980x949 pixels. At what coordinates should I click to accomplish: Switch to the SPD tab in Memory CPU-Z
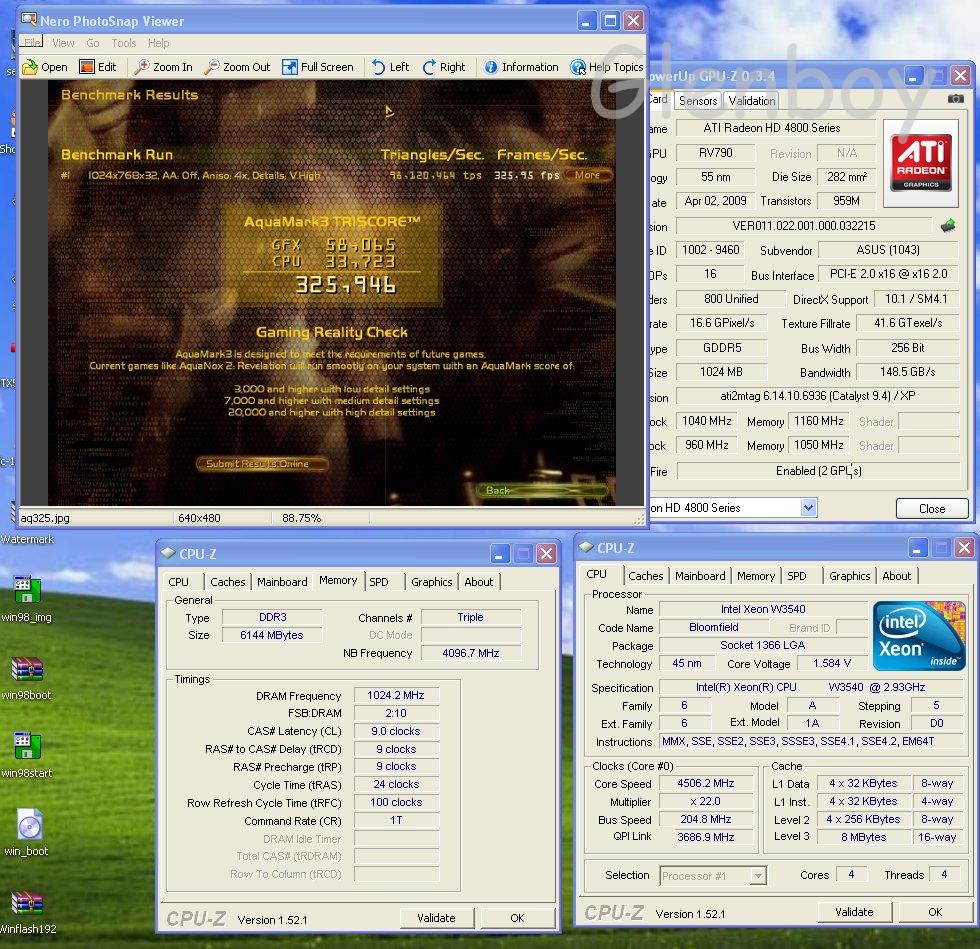(x=379, y=581)
